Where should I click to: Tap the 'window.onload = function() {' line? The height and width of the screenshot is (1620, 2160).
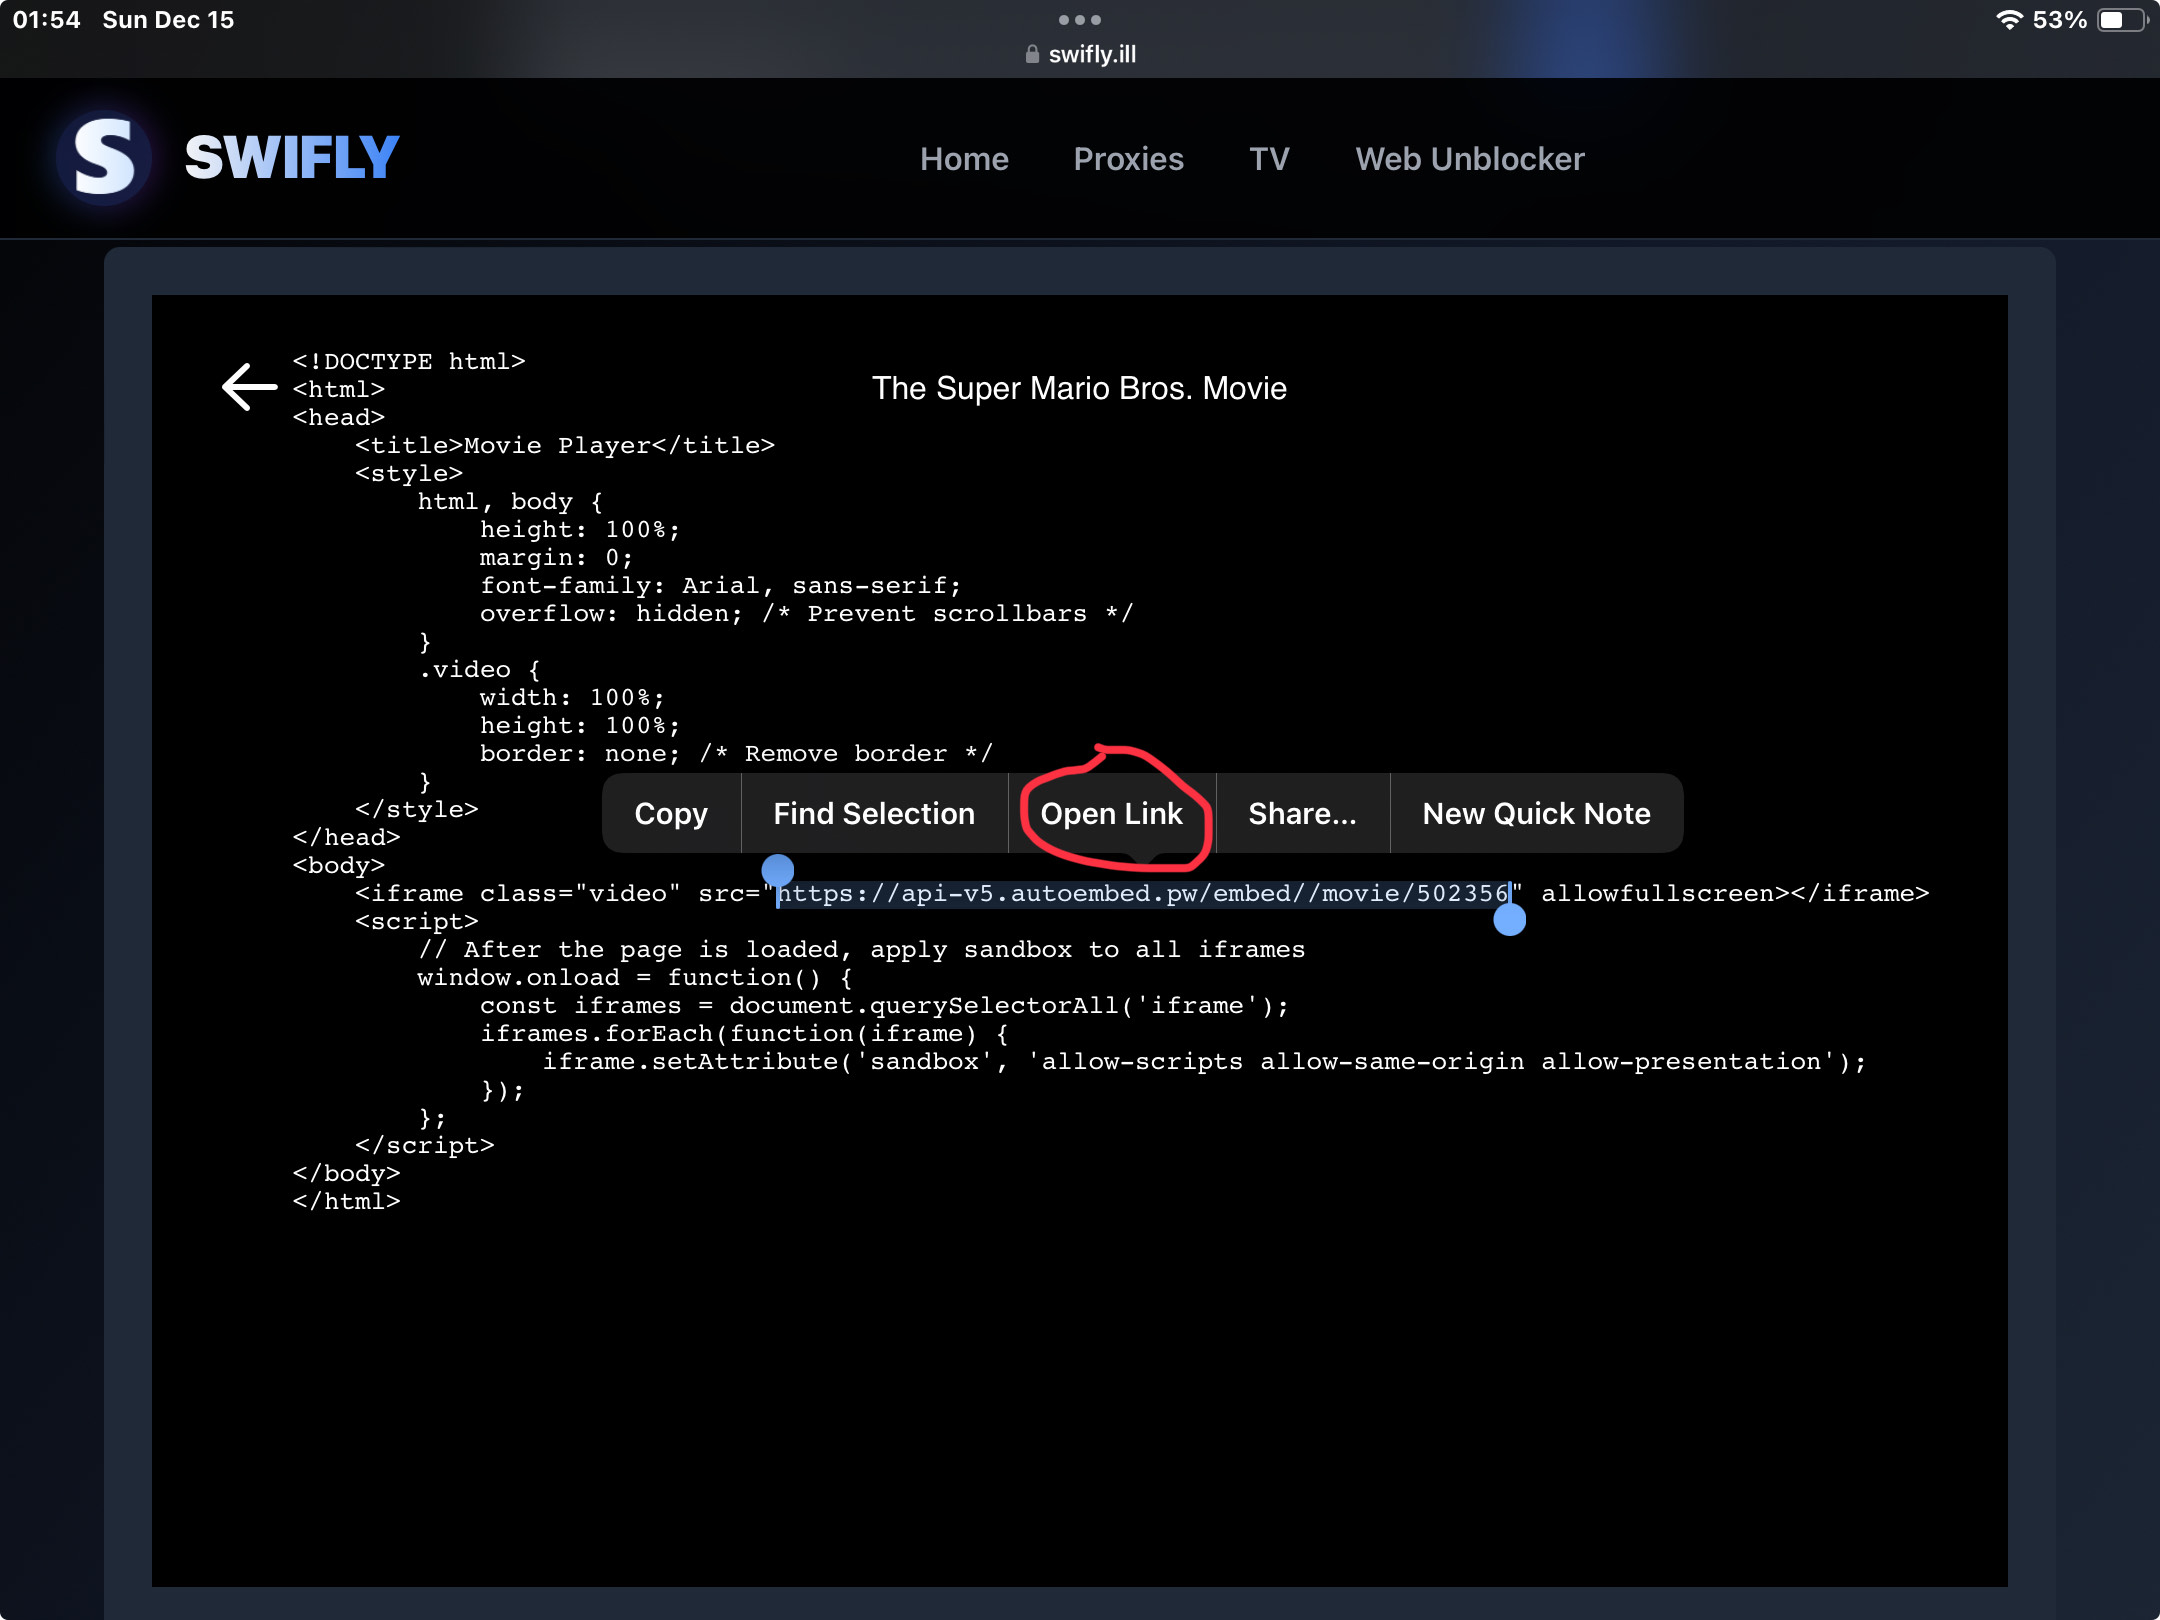tap(635, 977)
